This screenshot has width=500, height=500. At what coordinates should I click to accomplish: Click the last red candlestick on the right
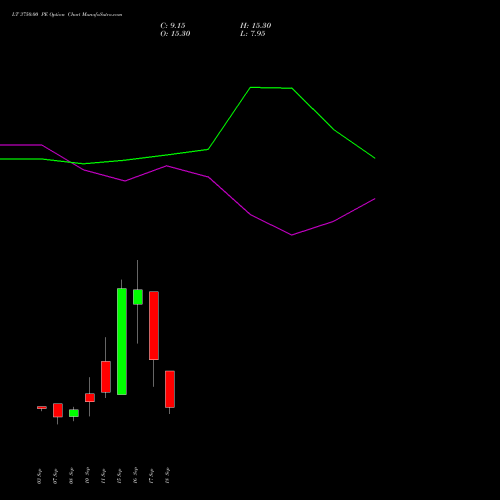pyautogui.click(x=170, y=389)
